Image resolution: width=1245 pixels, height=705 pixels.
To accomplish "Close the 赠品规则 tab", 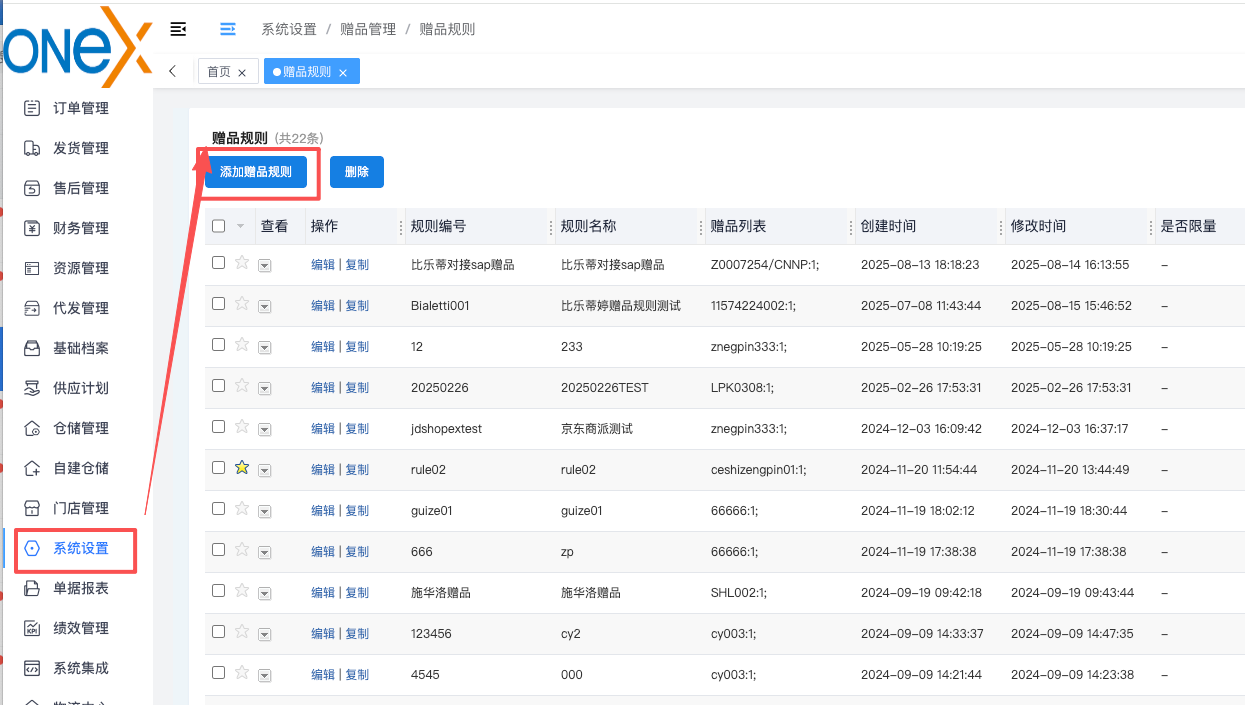I will 343,73.
